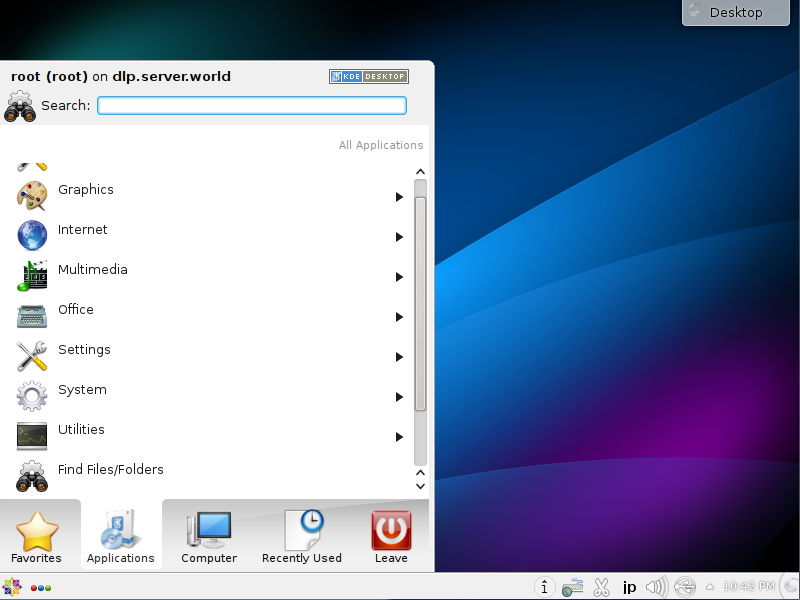This screenshot has height=600, width=800.
Task: Open the Recently Used section
Action: click(301, 533)
